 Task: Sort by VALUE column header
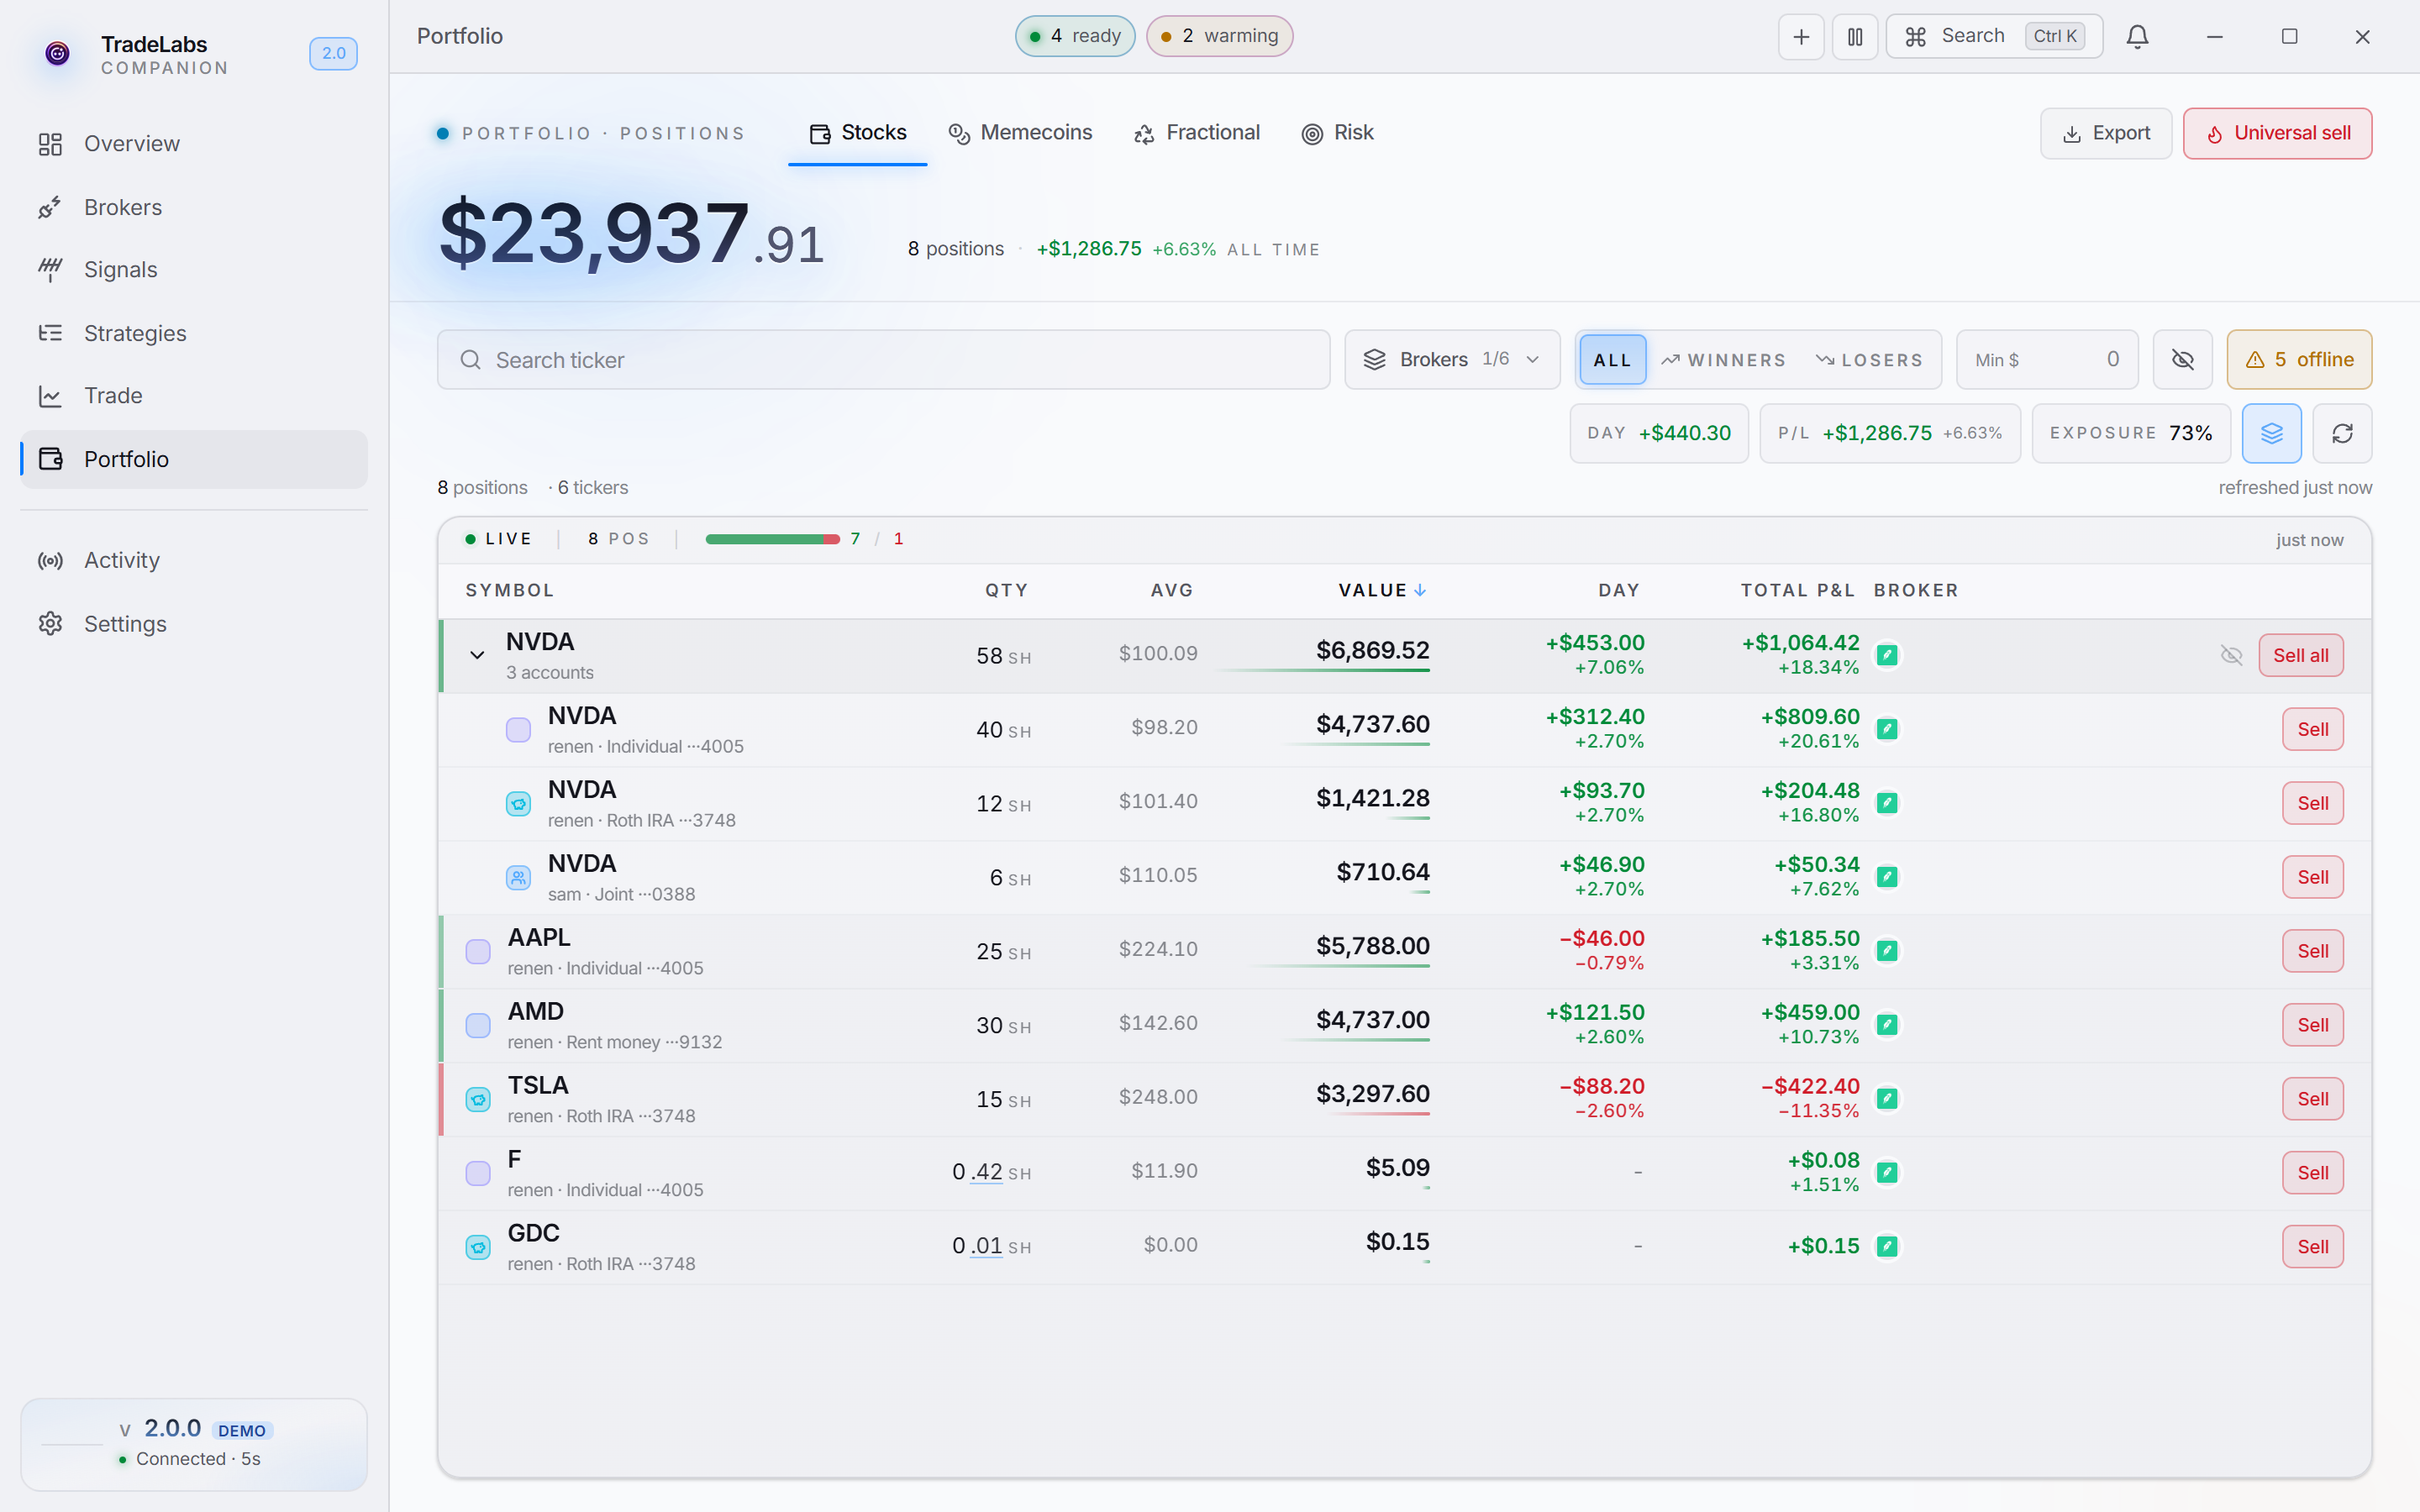pos(1382,591)
